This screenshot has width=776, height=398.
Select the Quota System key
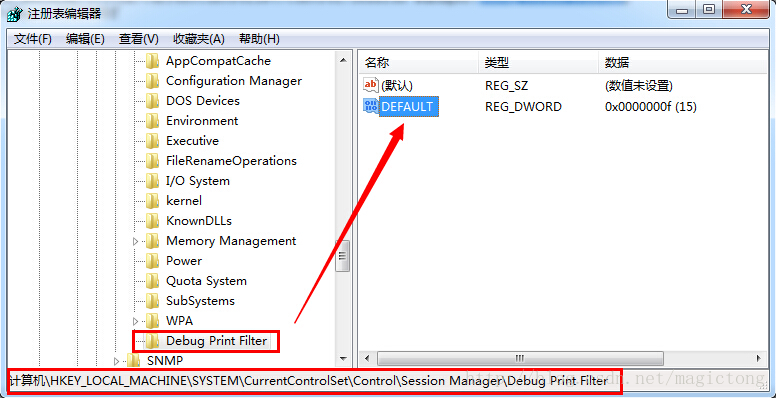[x=206, y=281]
